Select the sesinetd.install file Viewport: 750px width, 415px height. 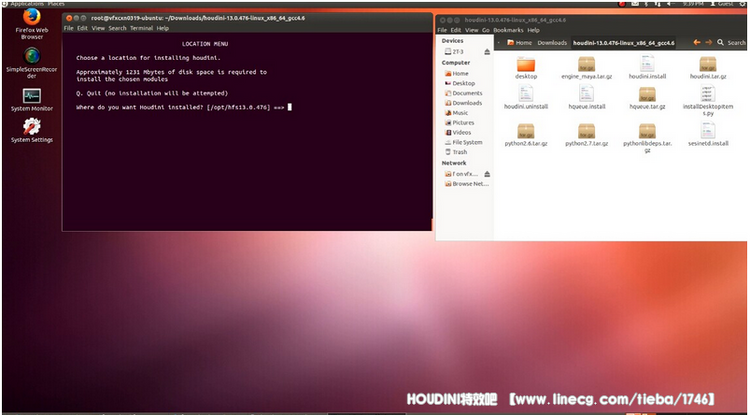[x=708, y=134]
